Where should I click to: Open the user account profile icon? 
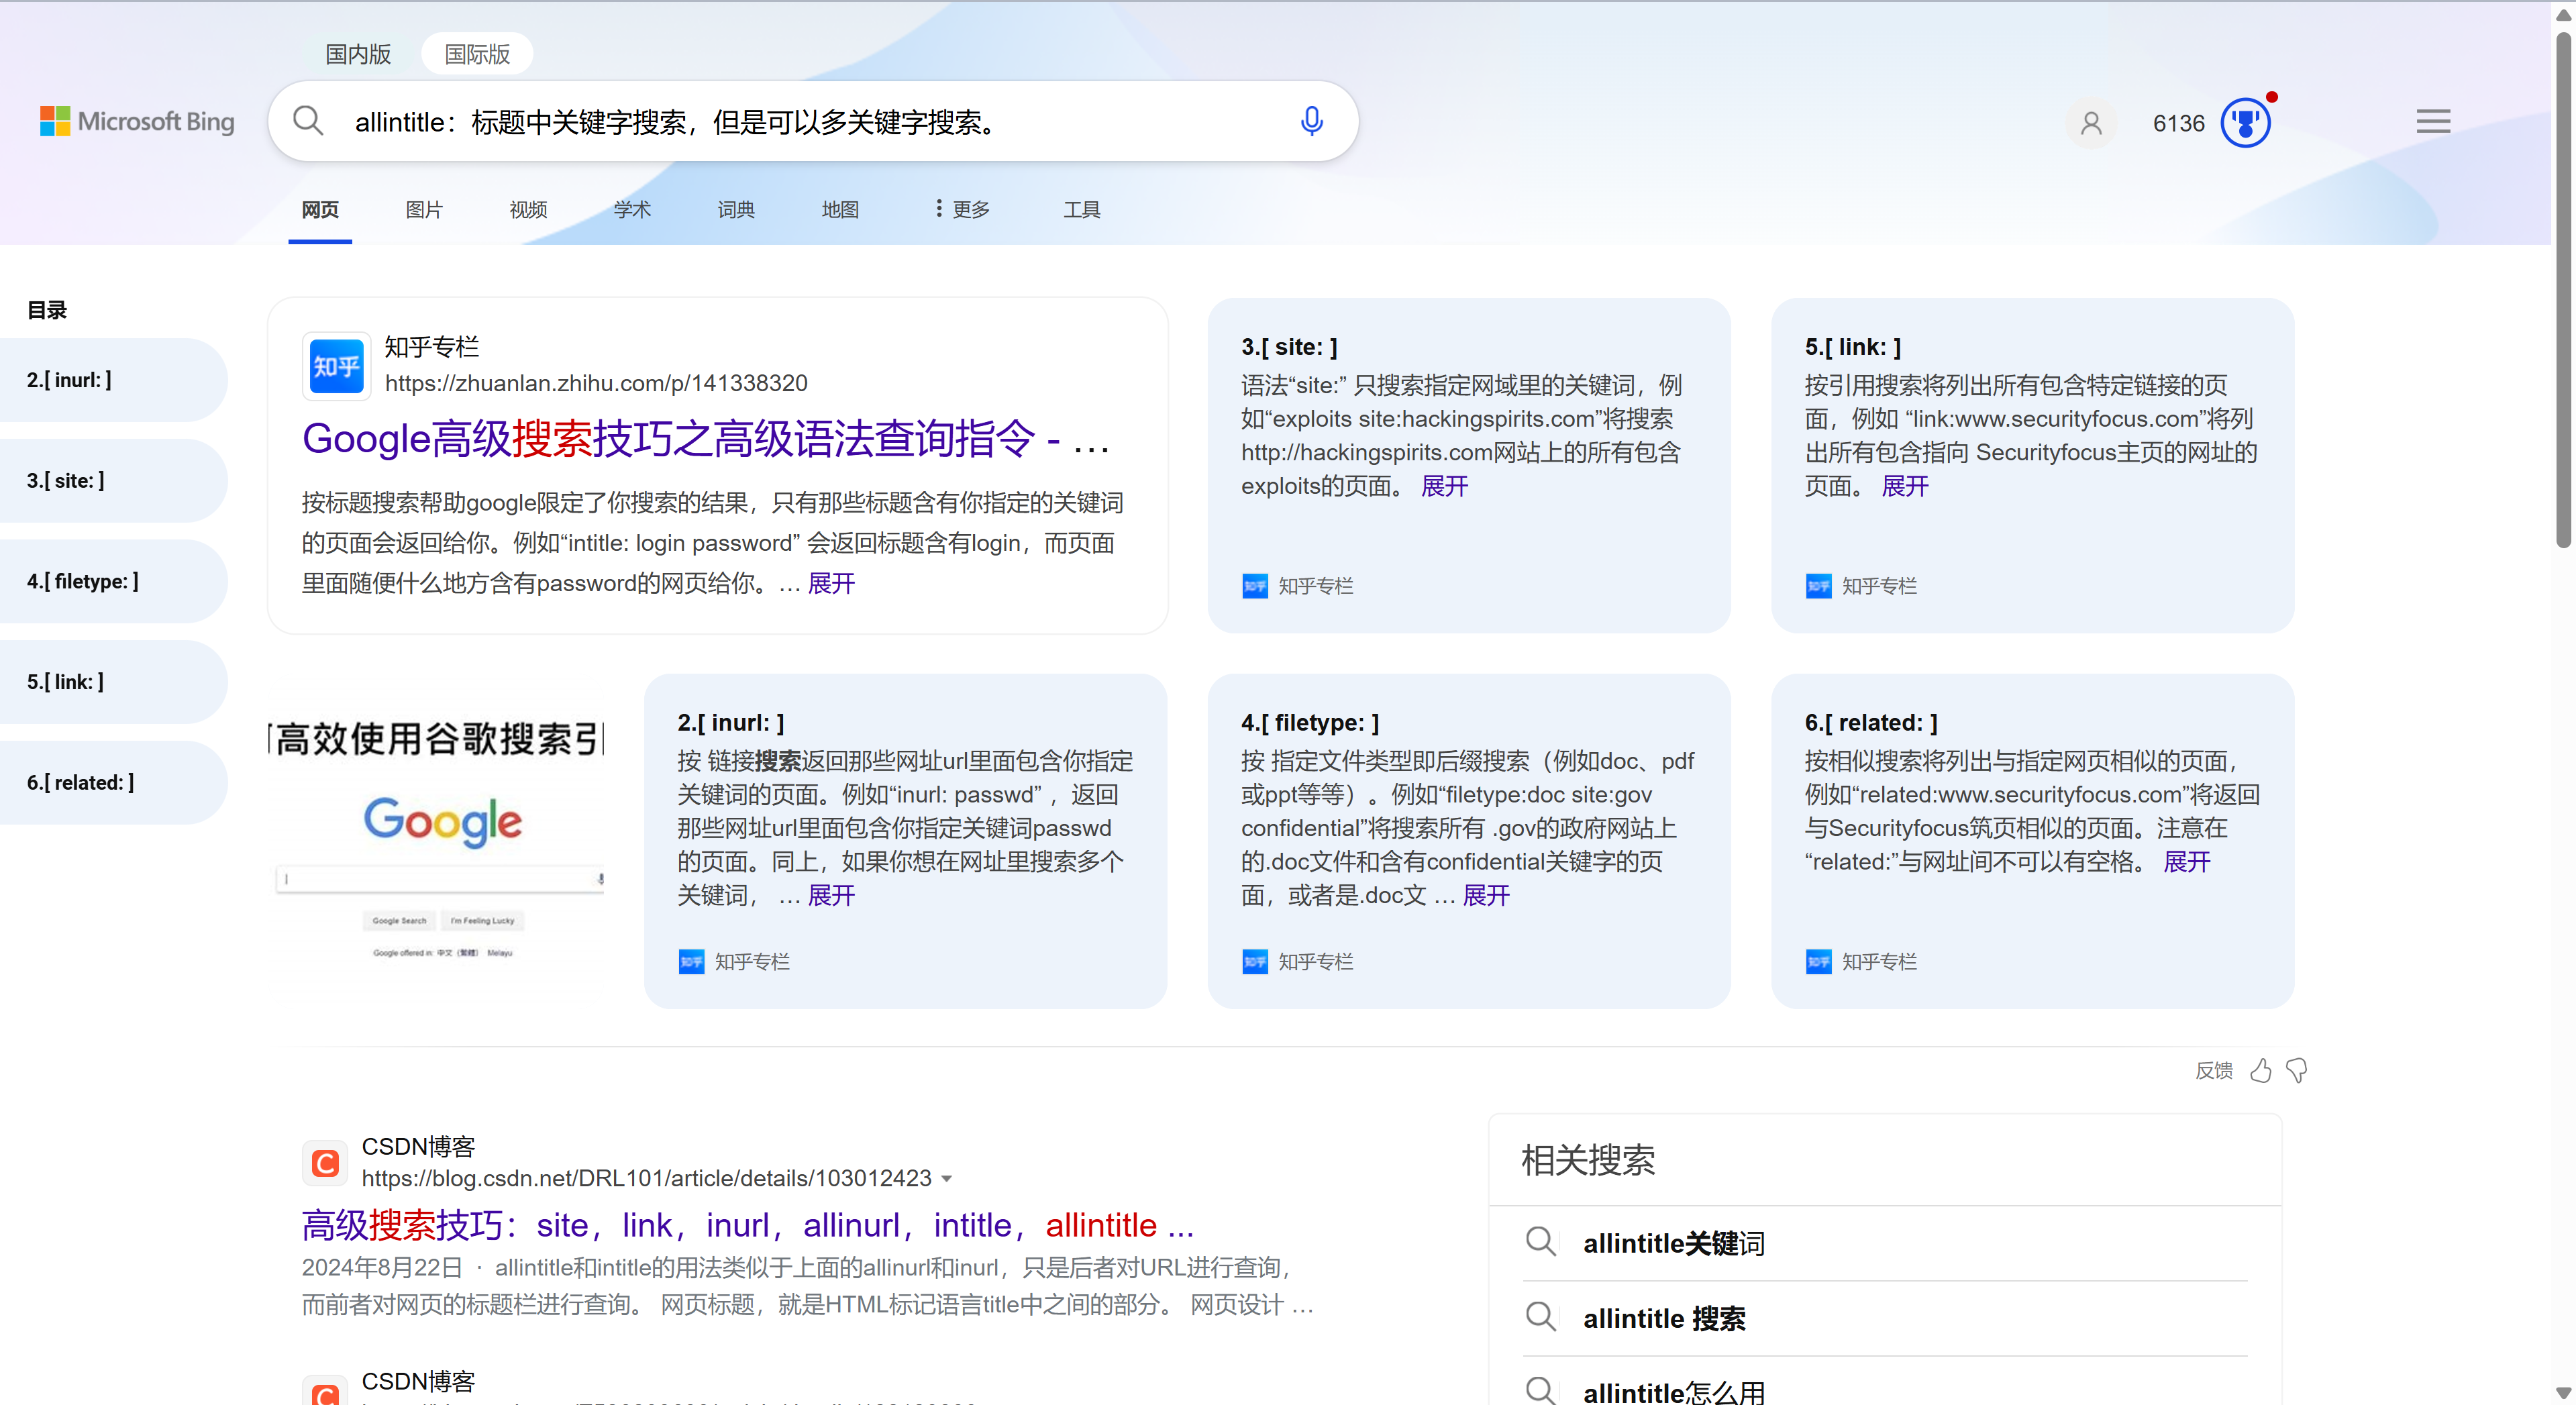click(x=2090, y=123)
